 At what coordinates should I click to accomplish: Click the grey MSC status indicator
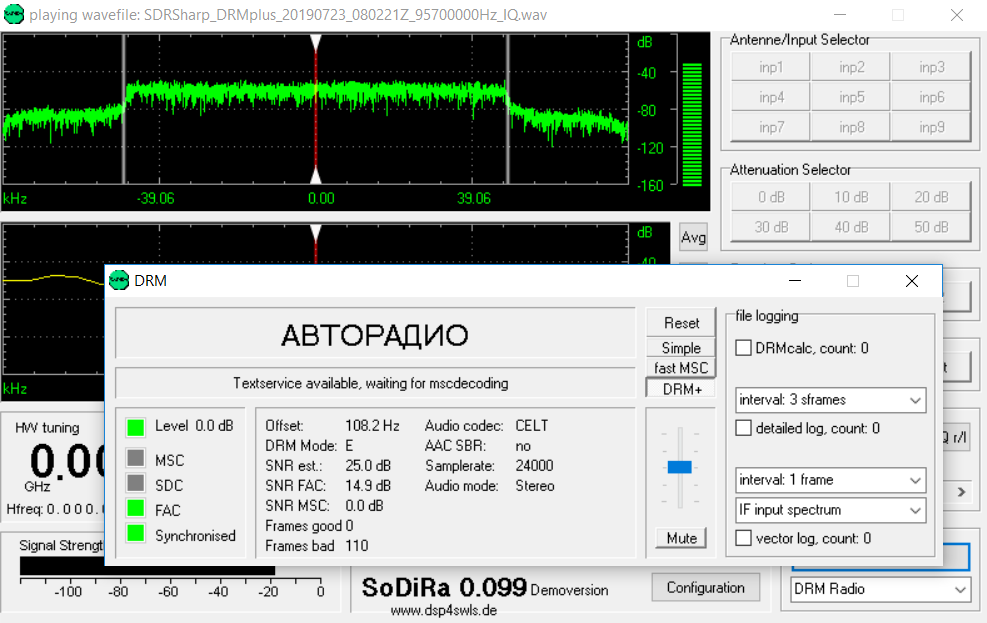(135, 457)
